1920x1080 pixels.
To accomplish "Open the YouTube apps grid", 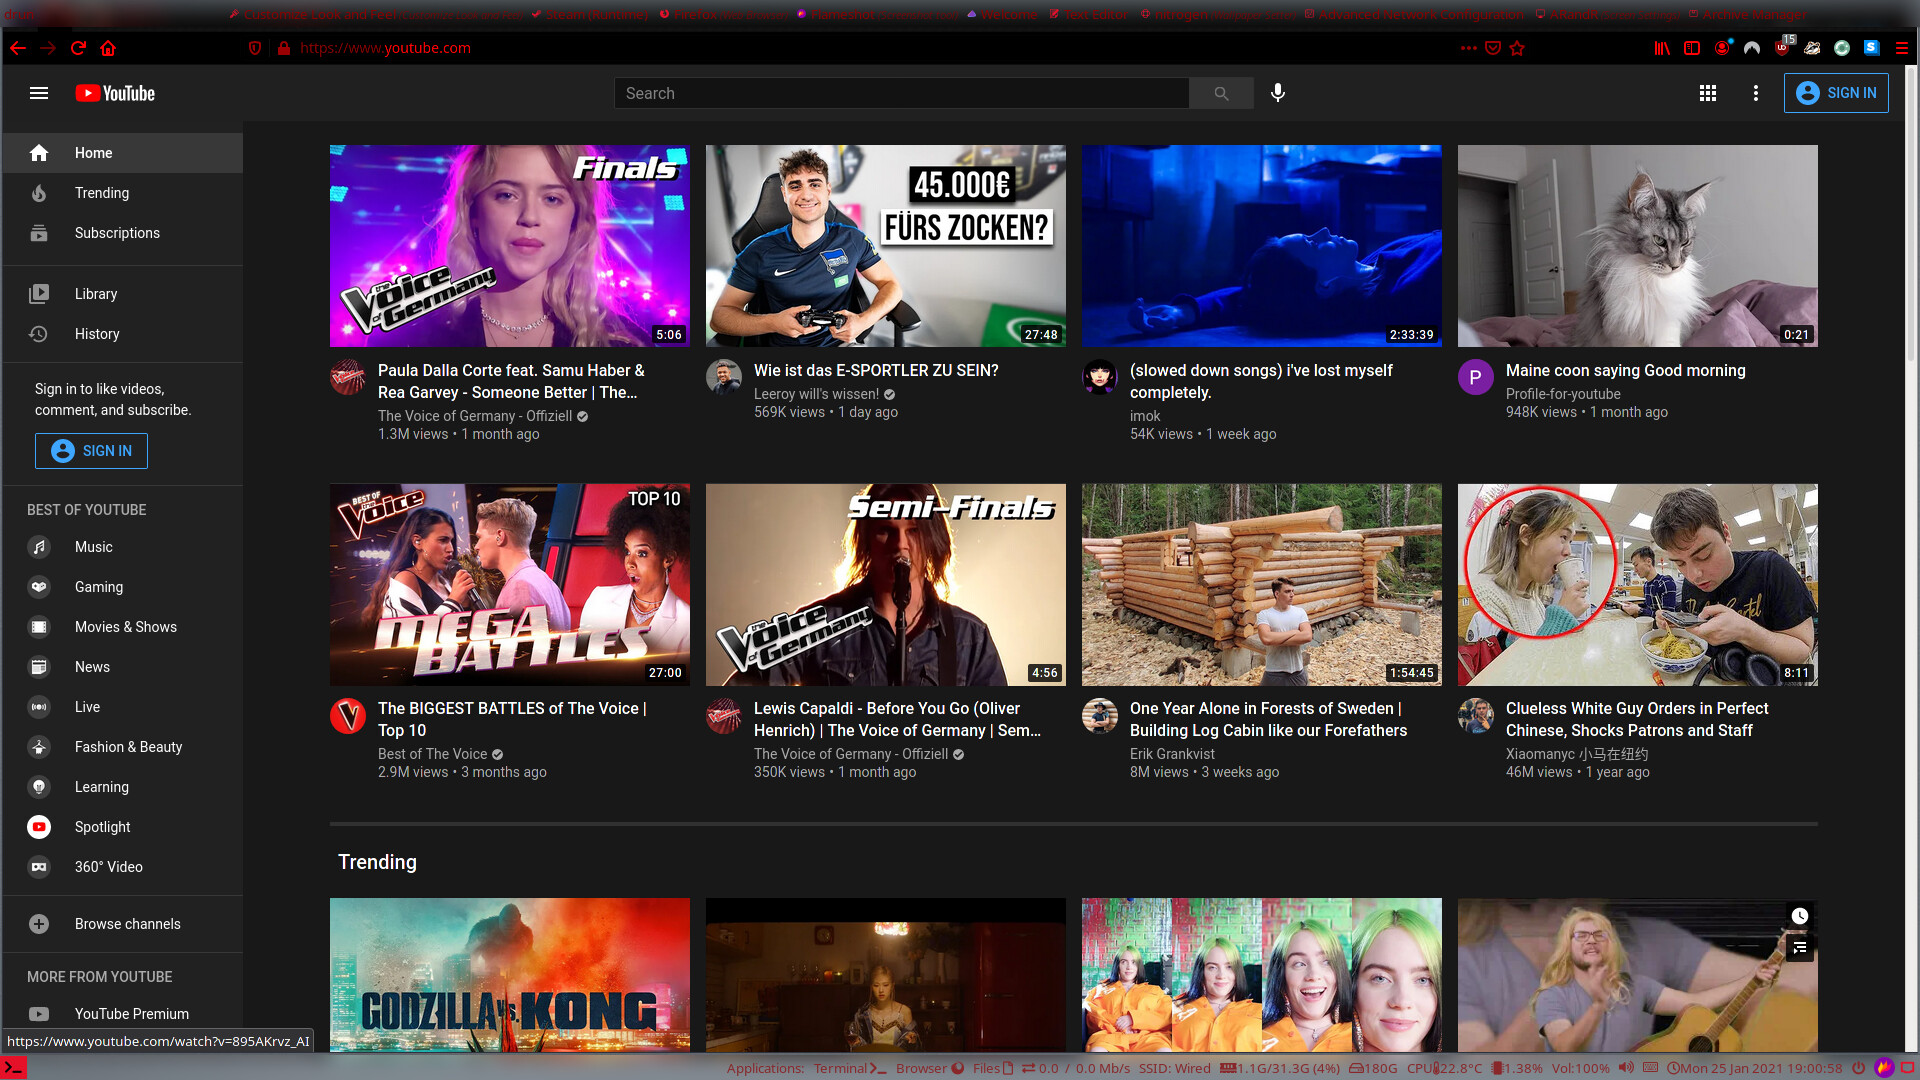I will coord(1708,93).
